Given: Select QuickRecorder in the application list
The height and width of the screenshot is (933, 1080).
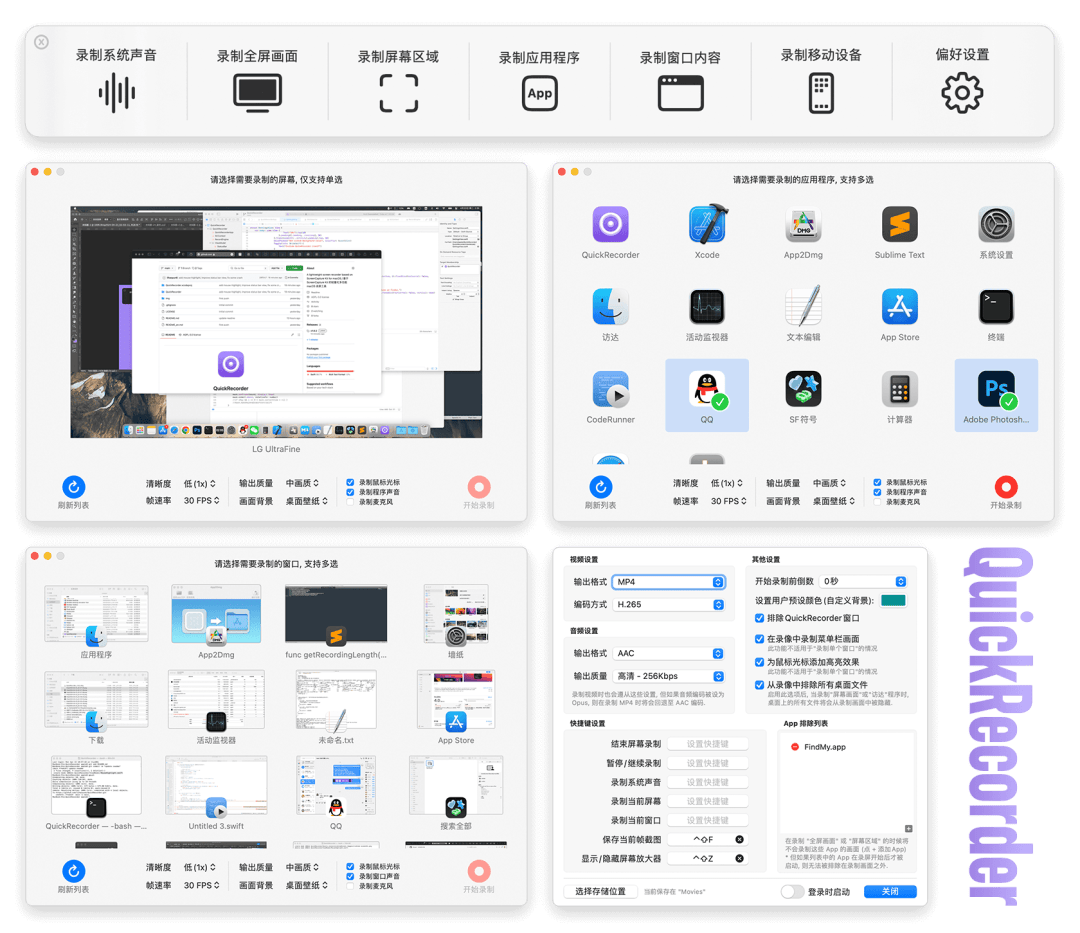Looking at the screenshot, I should click(x=610, y=224).
